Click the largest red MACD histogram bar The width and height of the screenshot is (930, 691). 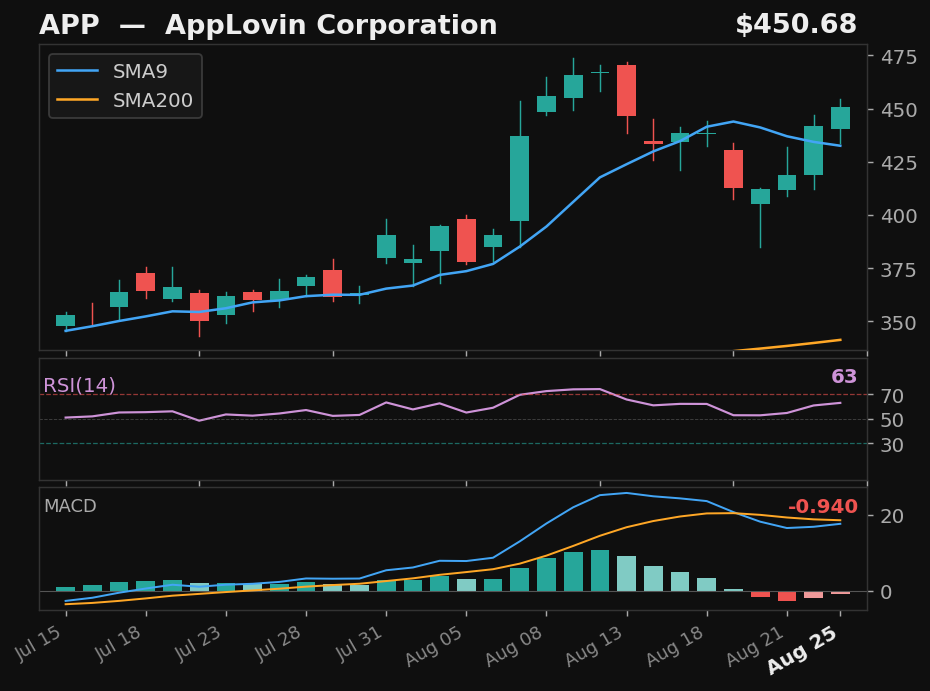click(787, 596)
